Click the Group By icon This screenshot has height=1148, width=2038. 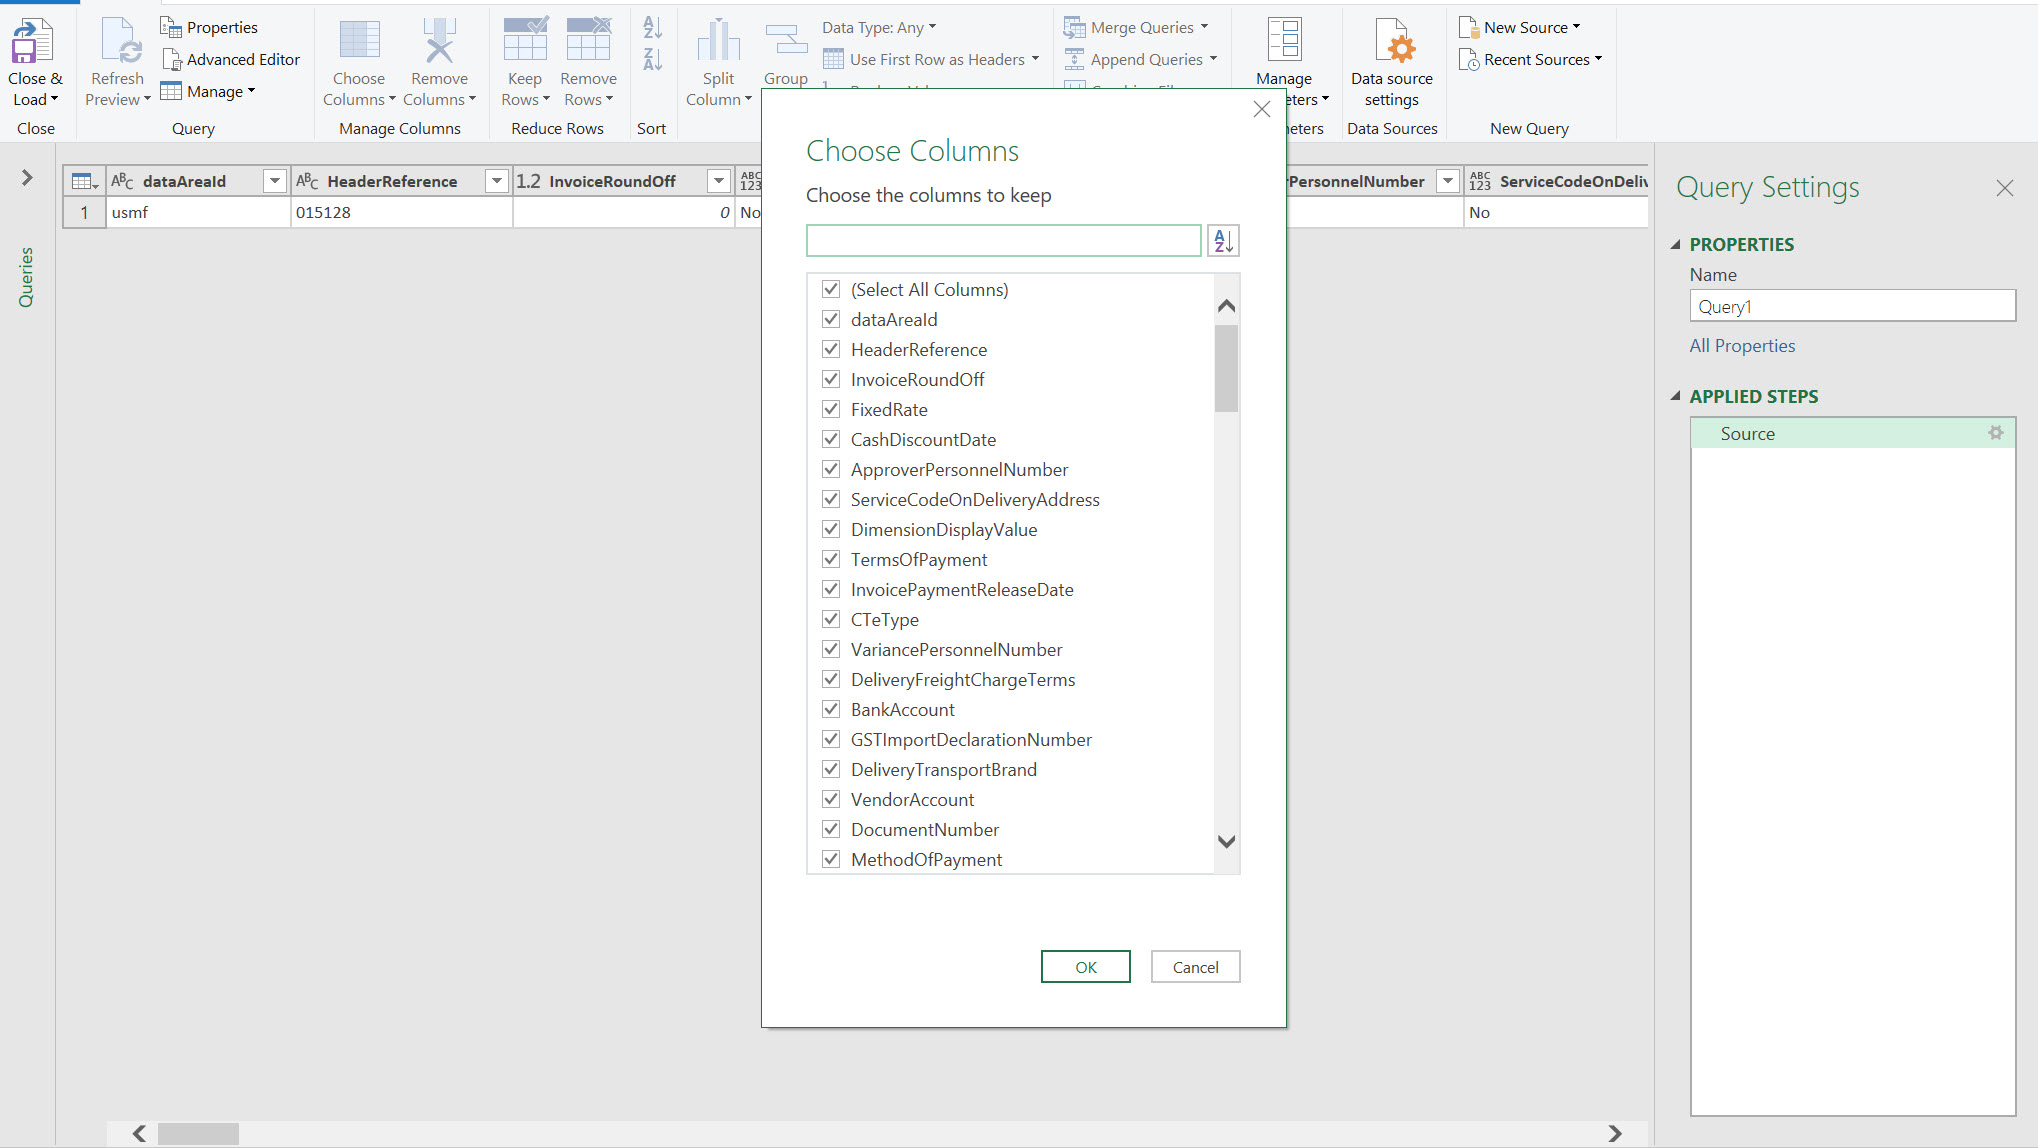[x=786, y=41]
